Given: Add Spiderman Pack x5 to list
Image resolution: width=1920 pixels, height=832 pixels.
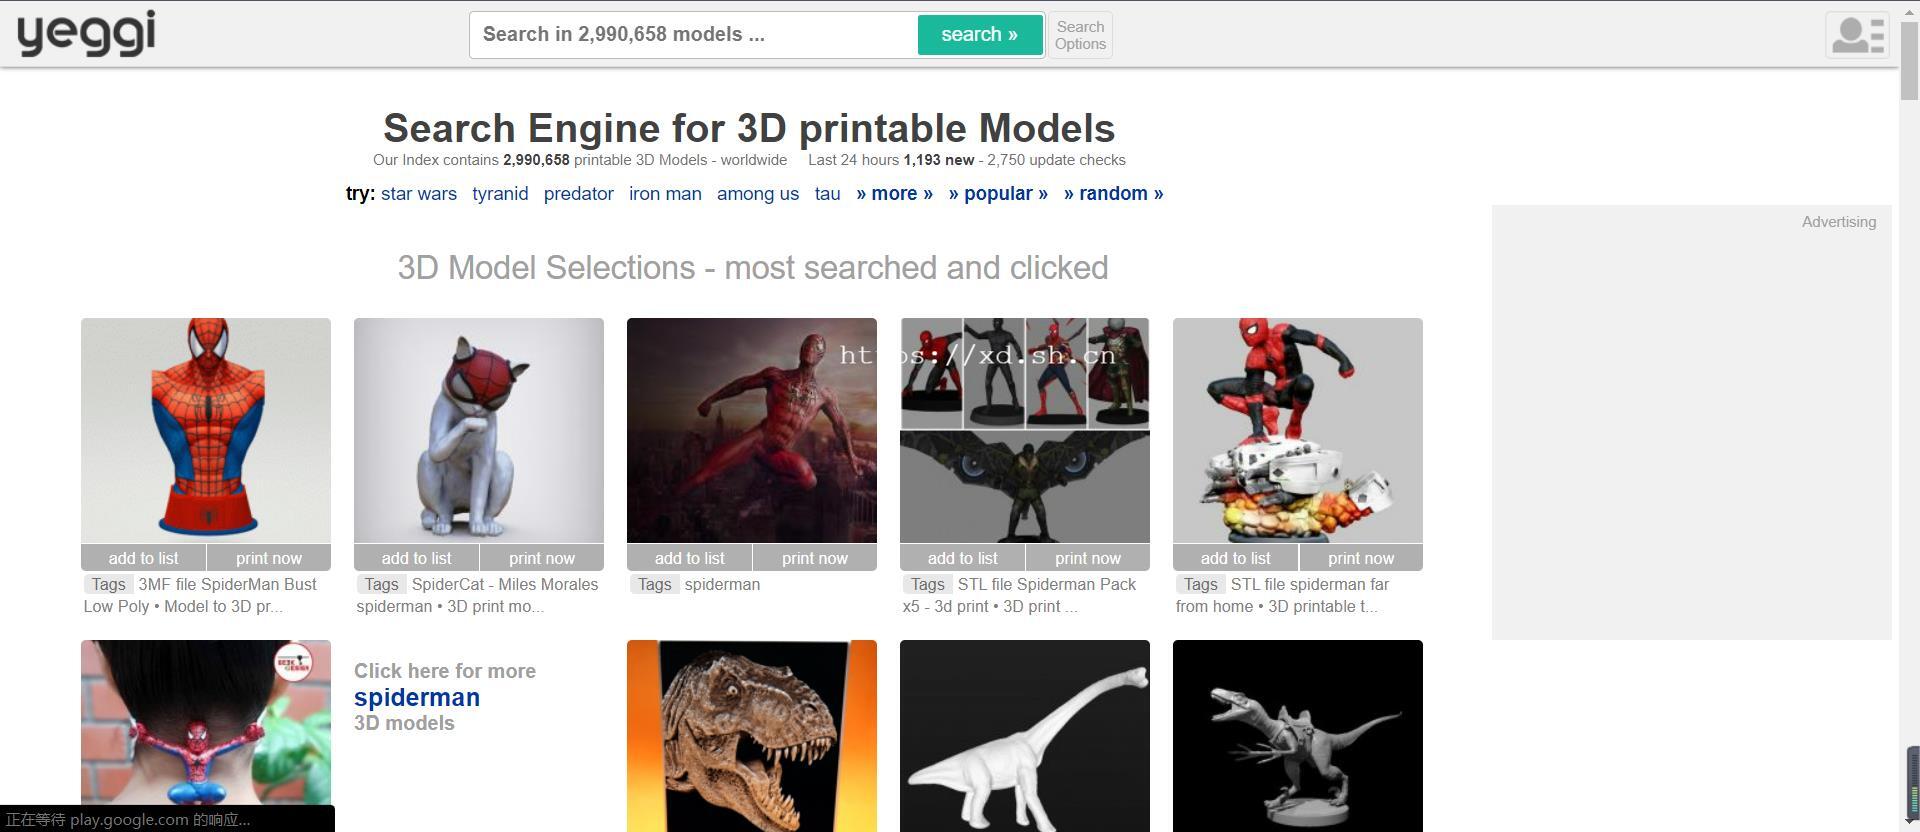Looking at the screenshot, I should pyautogui.click(x=962, y=558).
